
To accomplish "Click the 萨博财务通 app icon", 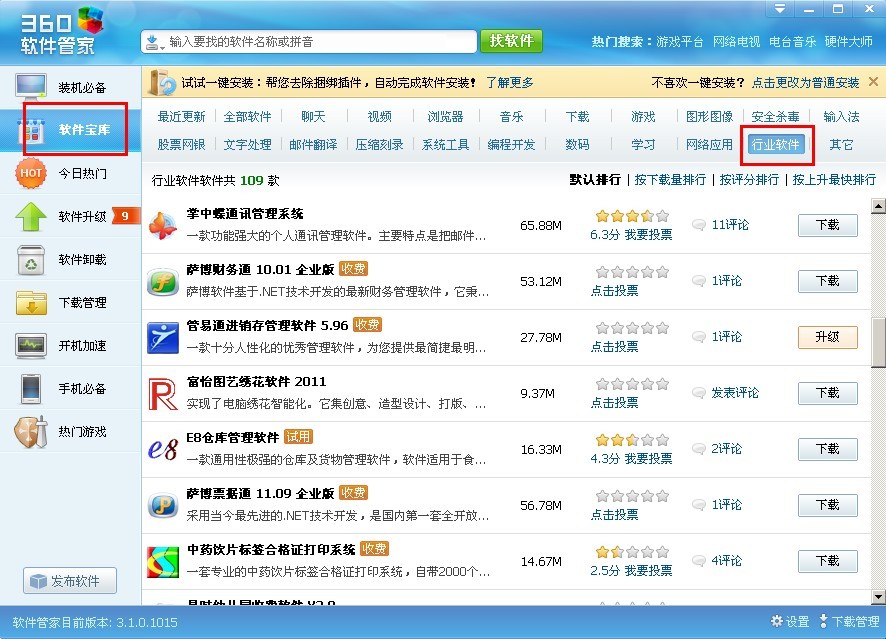I will pyautogui.click(x=163, y=281).
